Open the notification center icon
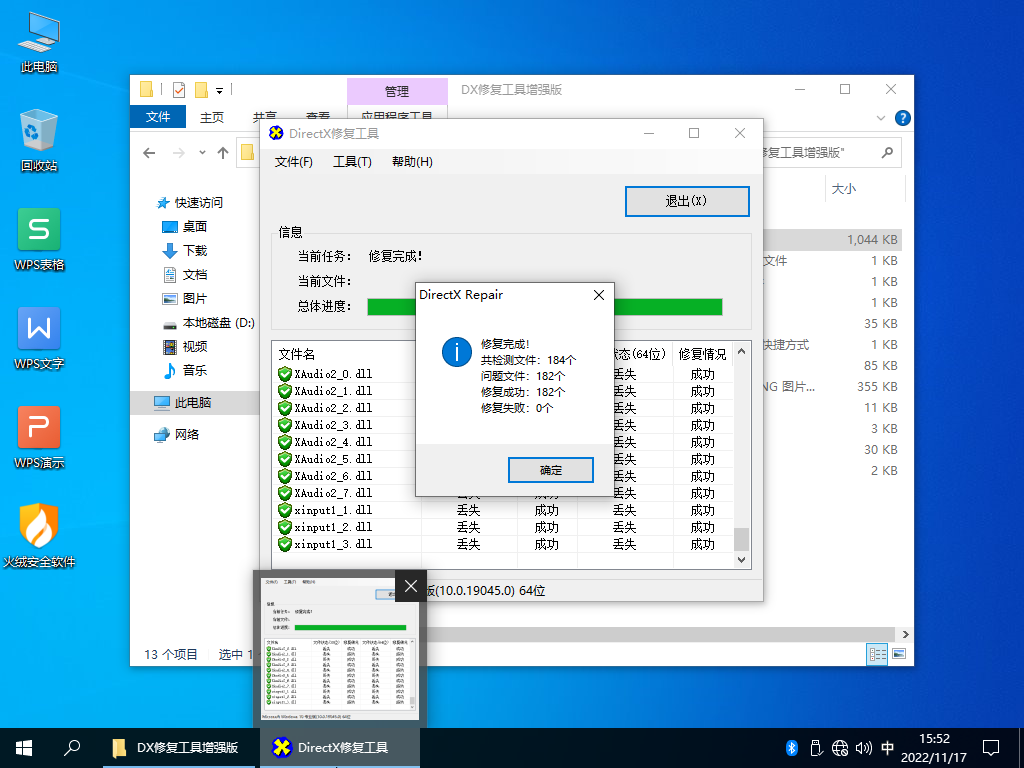This screenshot has height=768, width=1024. pos(991,748)
